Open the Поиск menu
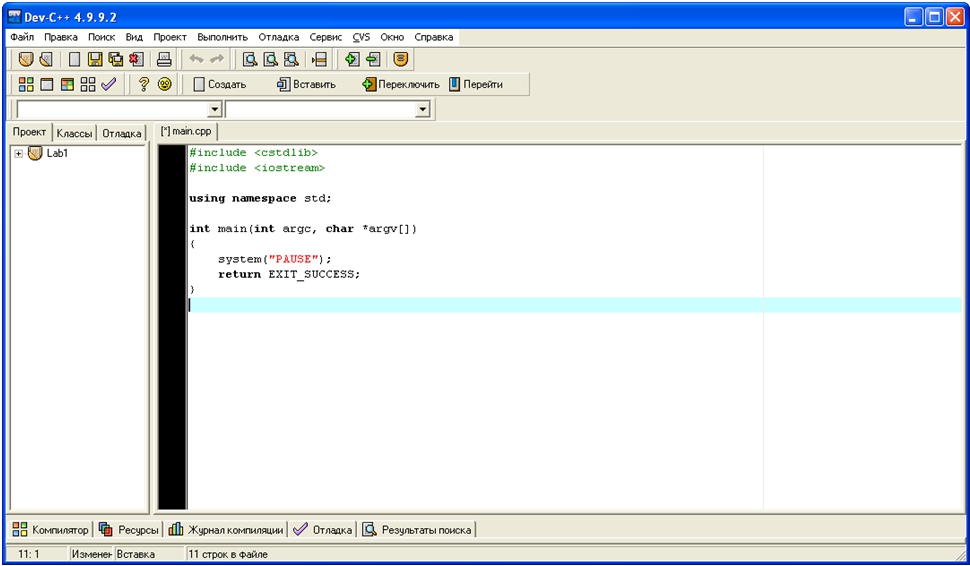 click(101, 37)
